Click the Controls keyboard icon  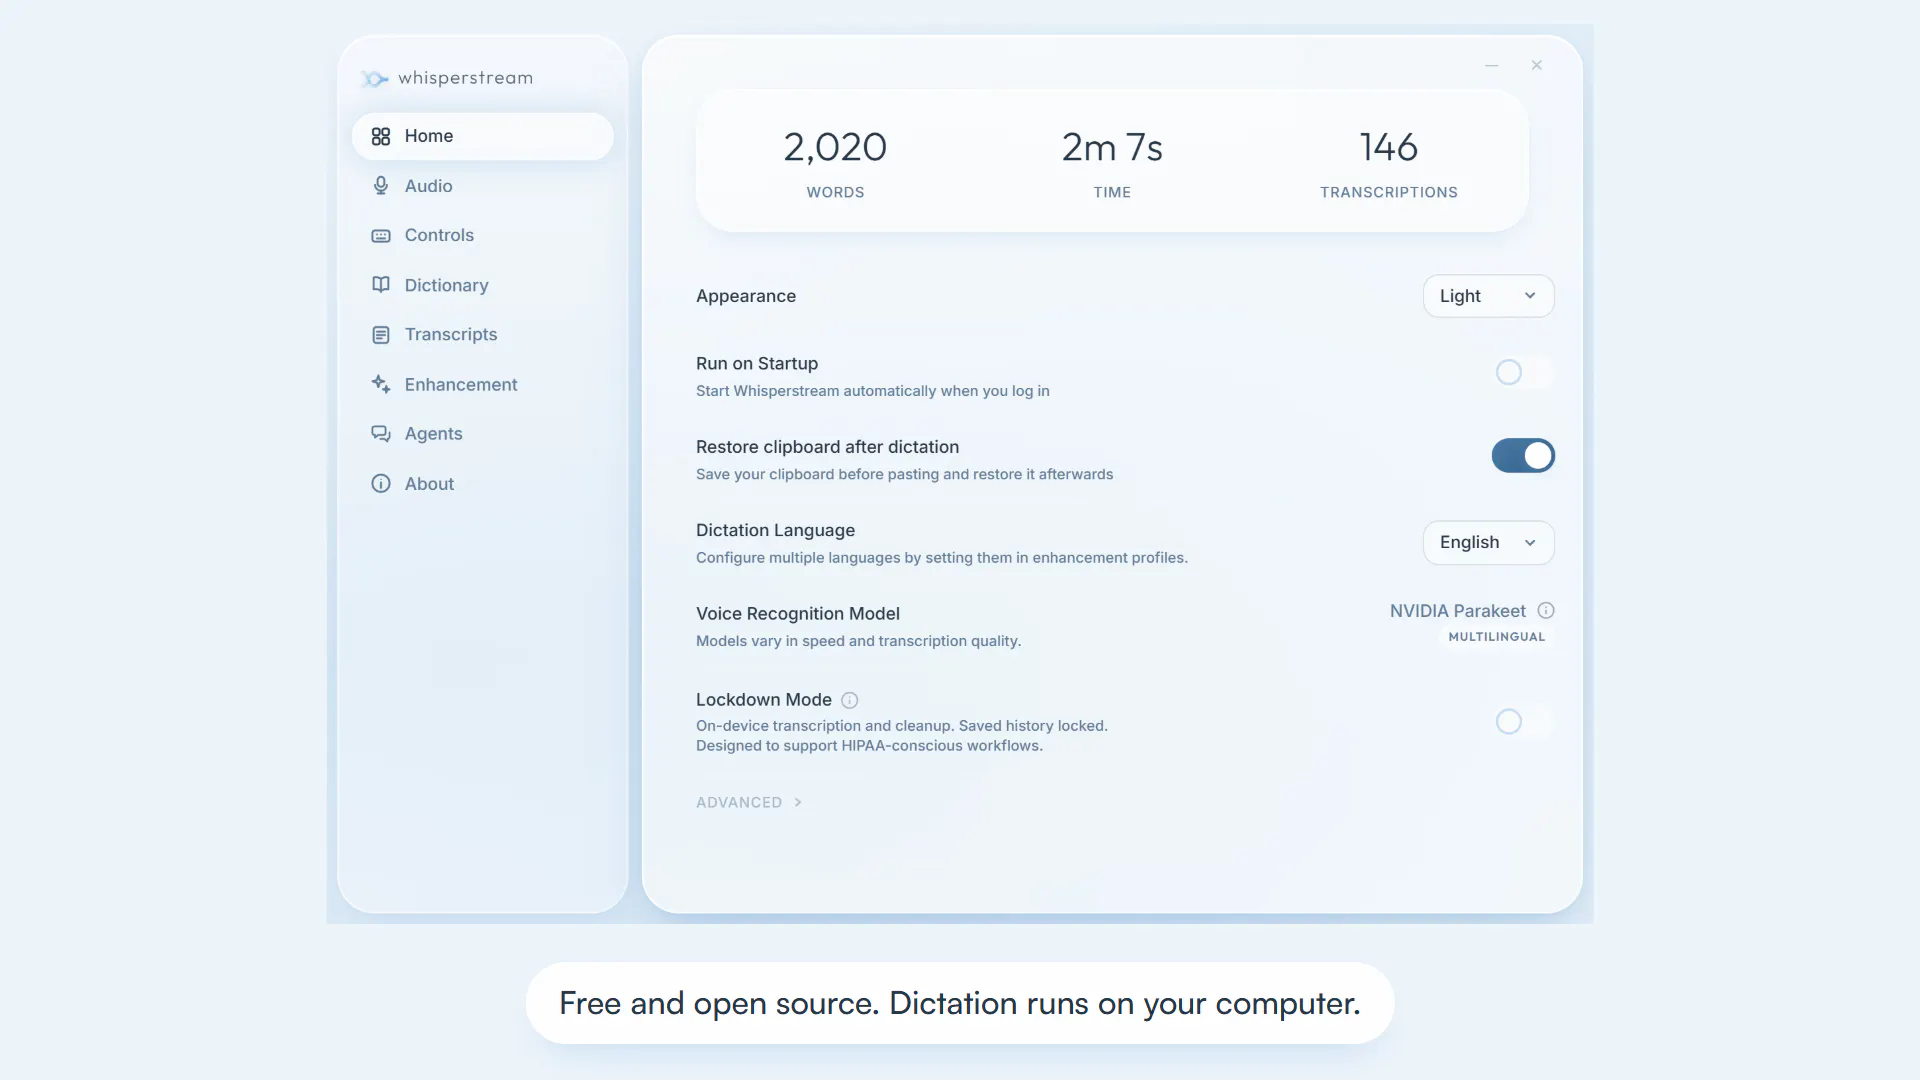click(381, 236)
